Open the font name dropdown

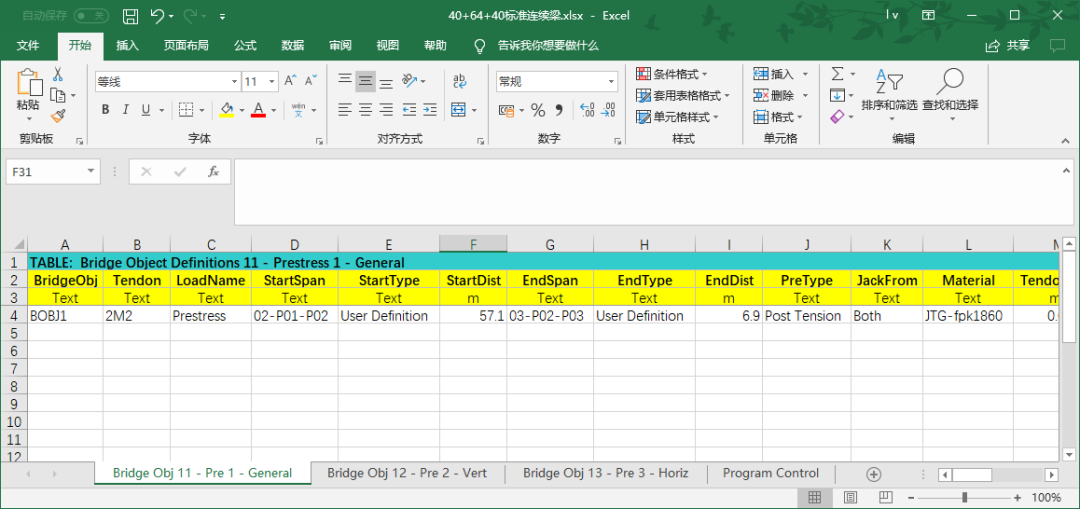click(x=234, y=81)
